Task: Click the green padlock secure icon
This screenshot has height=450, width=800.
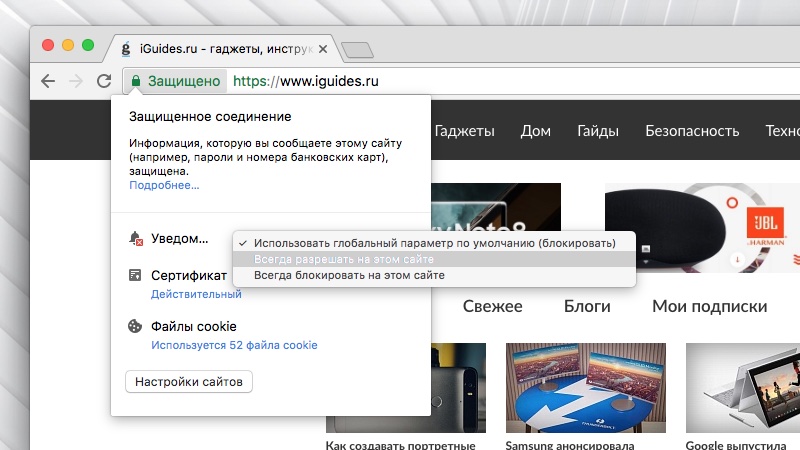Action: (x=135, y=81)
